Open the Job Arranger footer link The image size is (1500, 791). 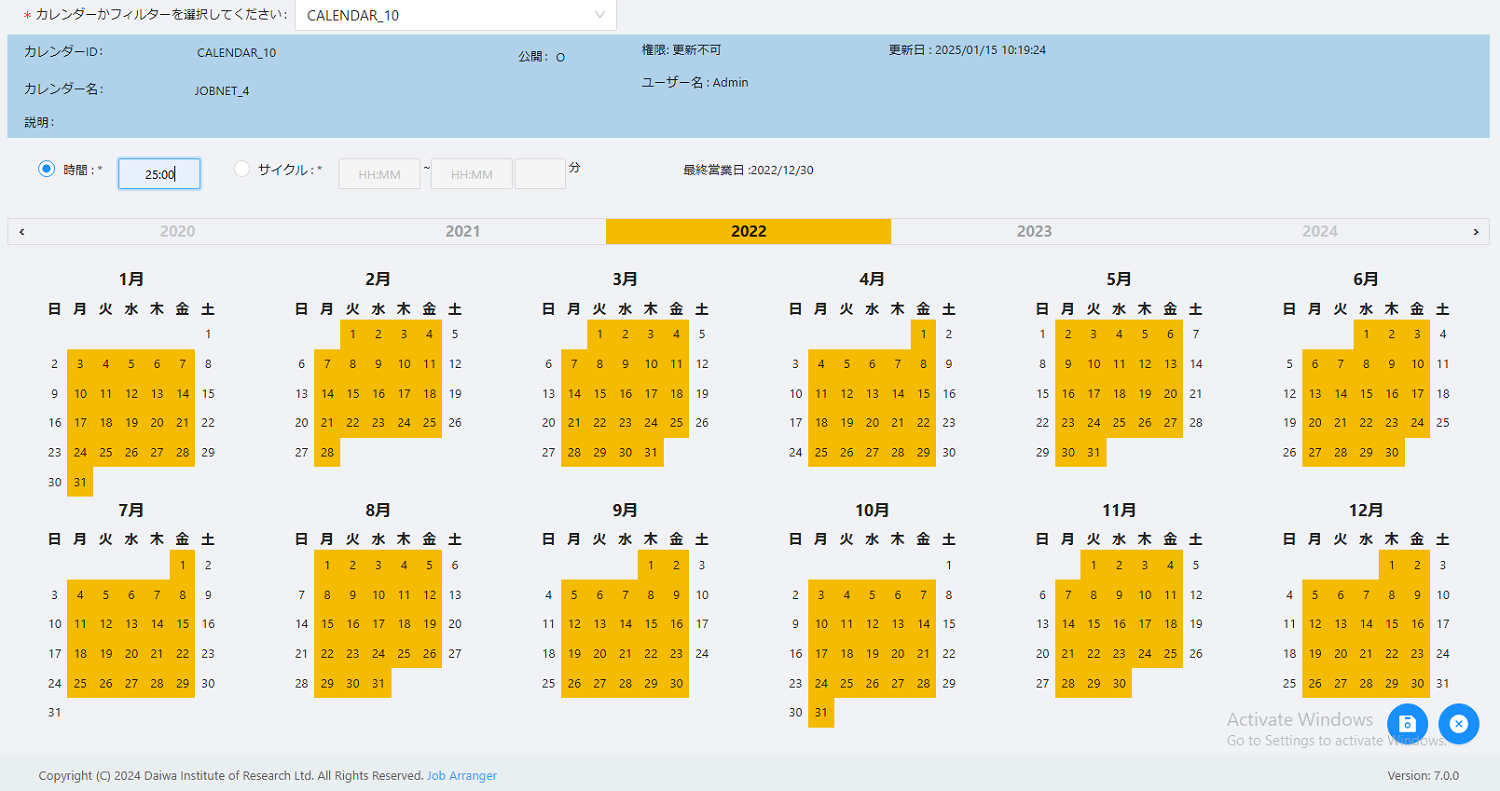coord(462,775)
